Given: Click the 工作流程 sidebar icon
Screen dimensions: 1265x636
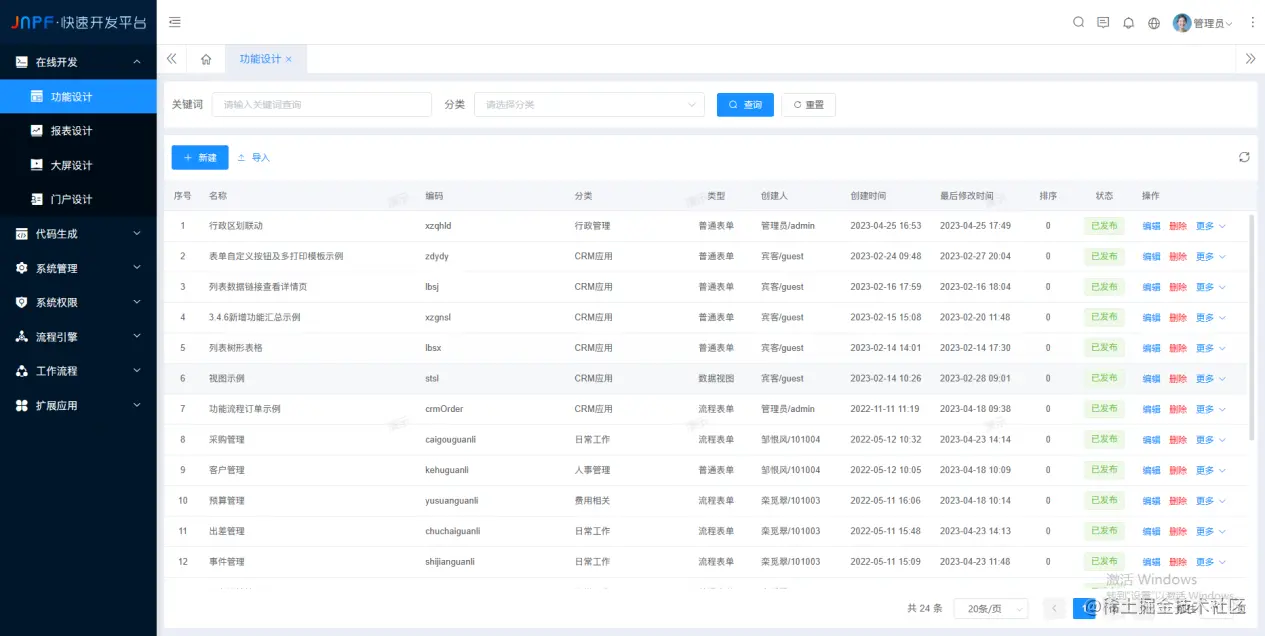Looking at the screenshot, I should tap(22, 371).
